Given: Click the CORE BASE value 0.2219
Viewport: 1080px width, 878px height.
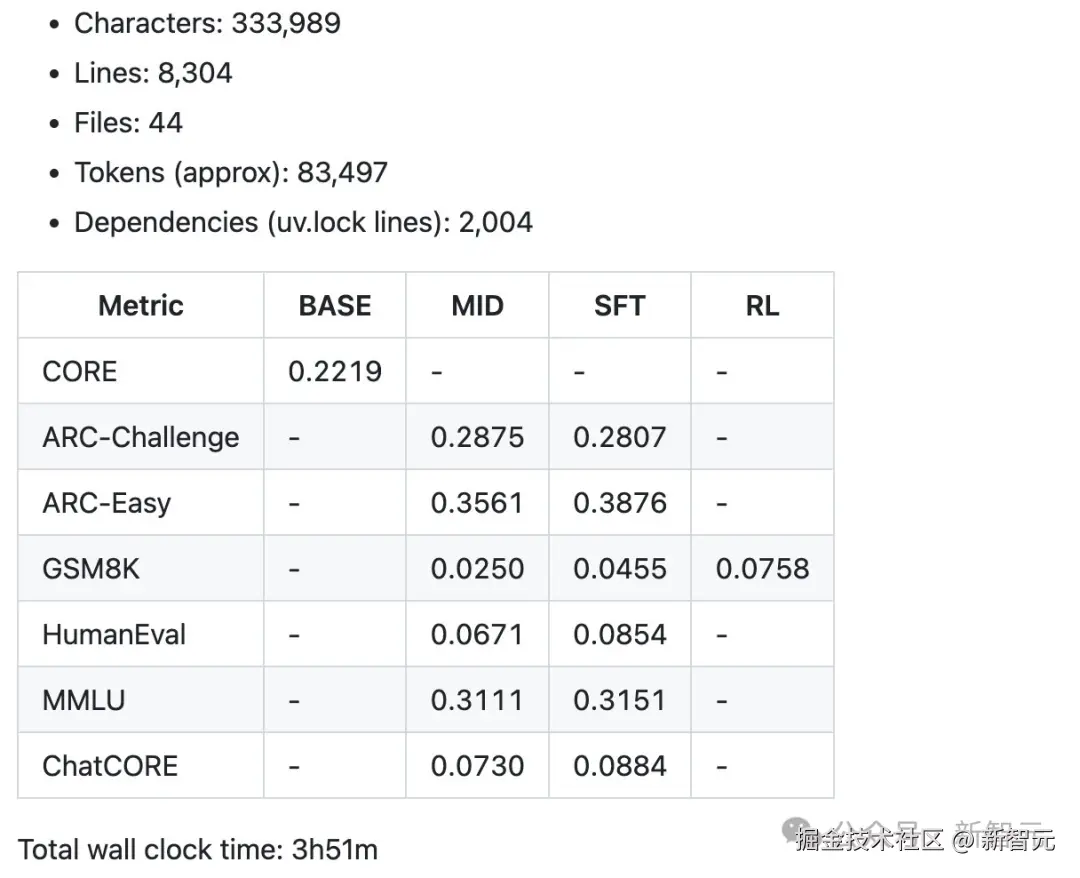Looking at the screenshot, I should click(x=335, y=372).
